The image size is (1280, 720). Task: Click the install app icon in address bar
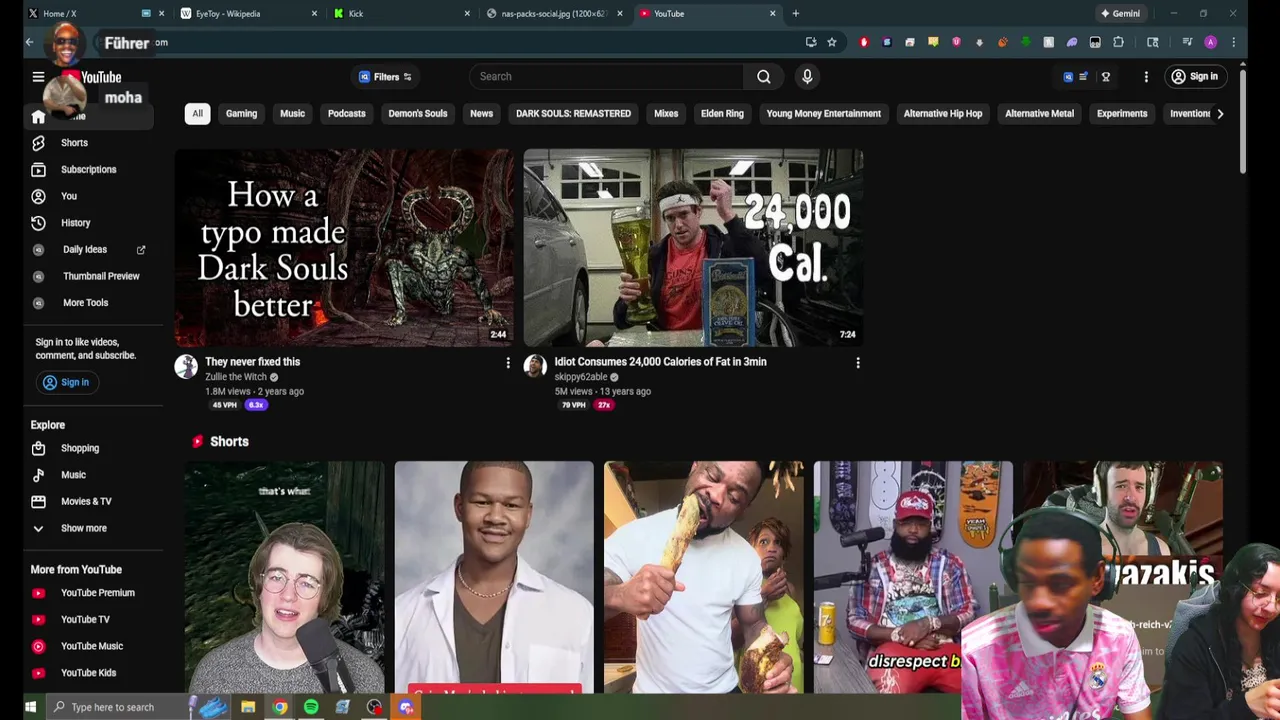pyautogui.click(x=810, y=42)
